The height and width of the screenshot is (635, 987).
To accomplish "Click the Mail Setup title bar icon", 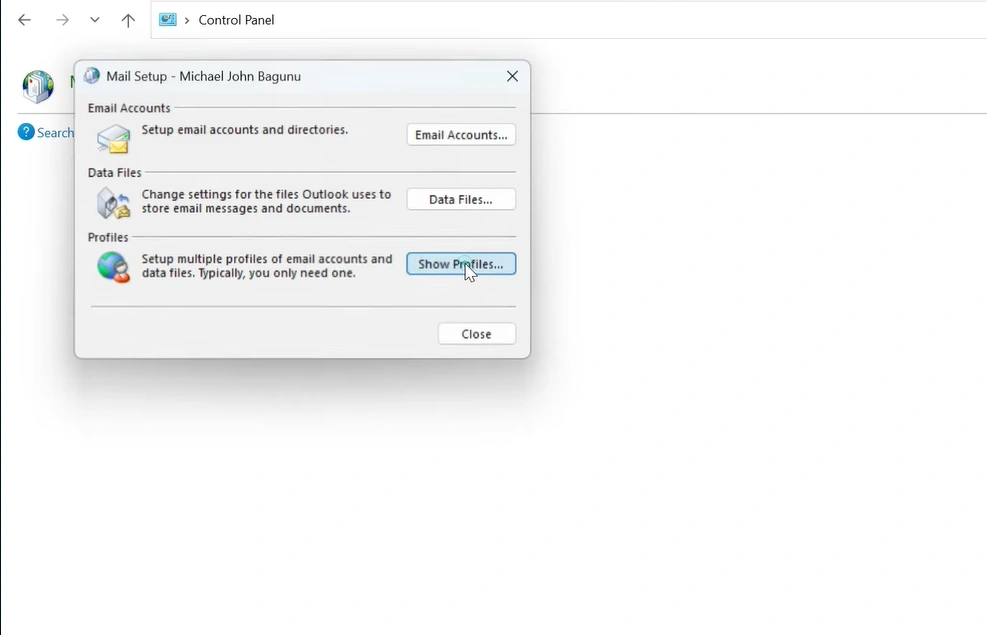I will coord(91,75).
